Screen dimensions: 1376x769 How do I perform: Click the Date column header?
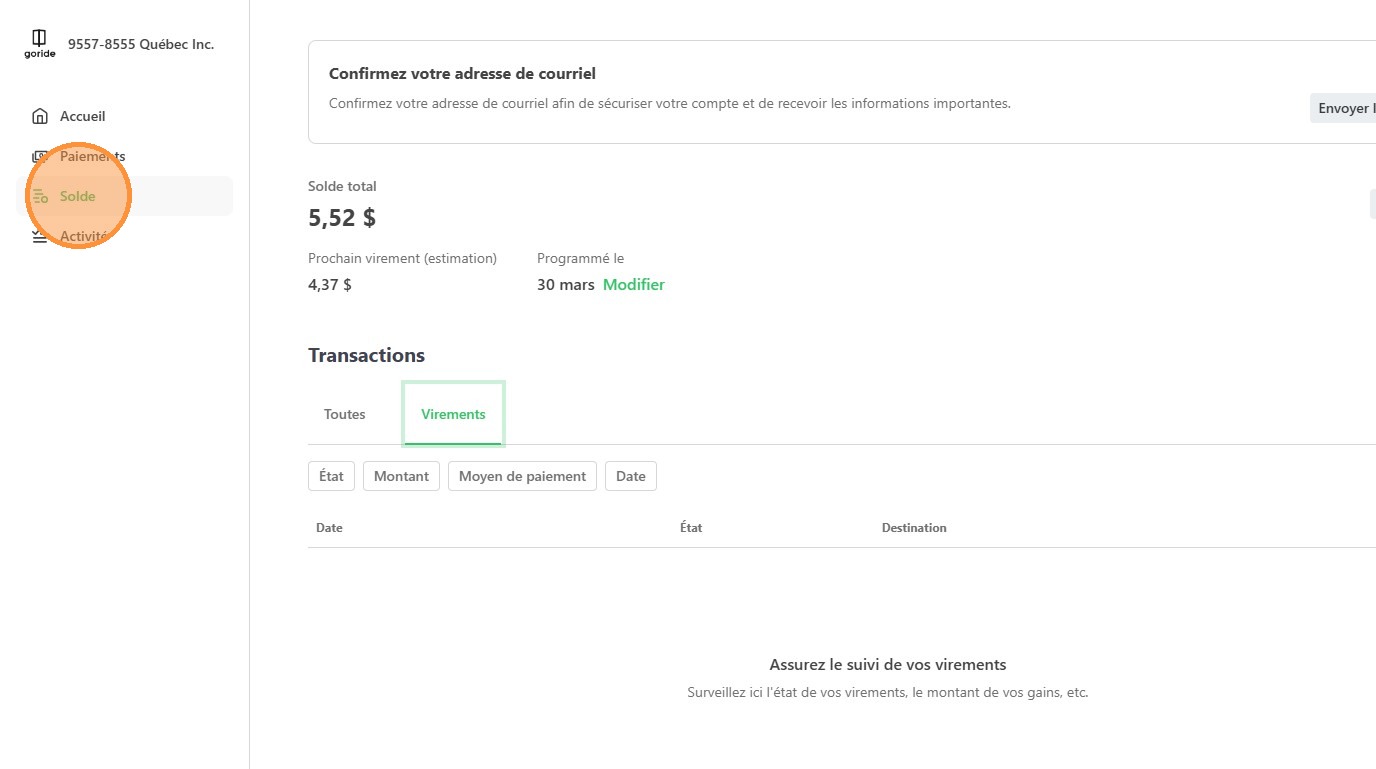click(329, 528)
